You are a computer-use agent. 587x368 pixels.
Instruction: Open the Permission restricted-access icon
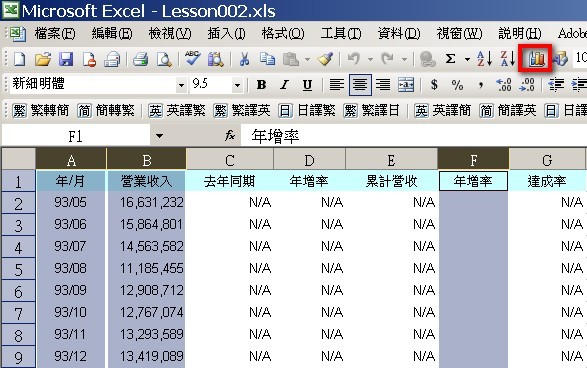89,59
